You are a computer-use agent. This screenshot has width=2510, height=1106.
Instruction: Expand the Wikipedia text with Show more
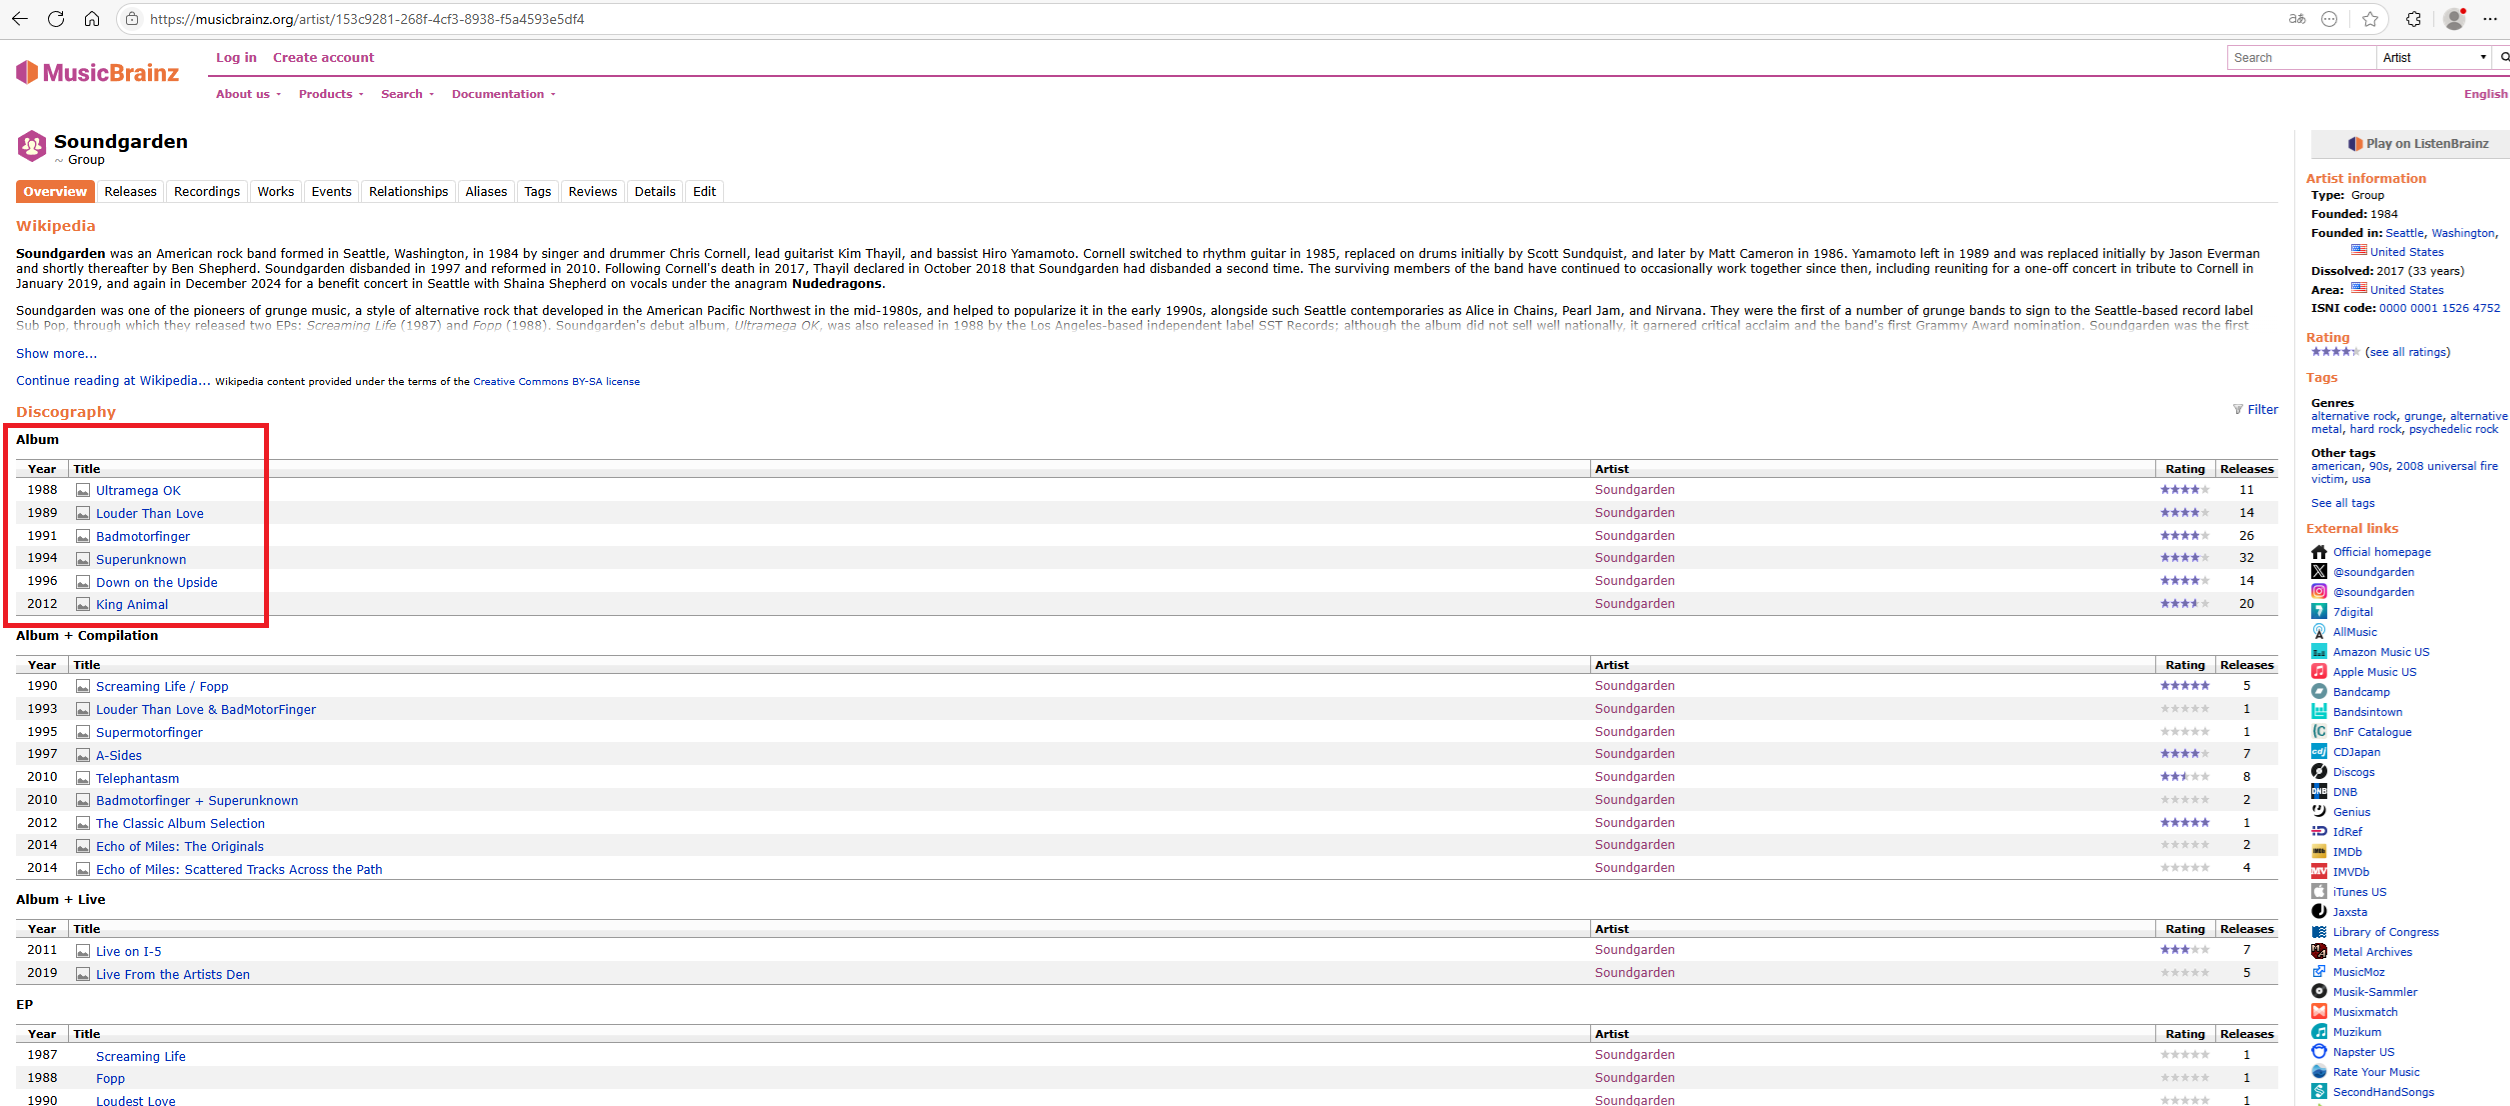56,354
